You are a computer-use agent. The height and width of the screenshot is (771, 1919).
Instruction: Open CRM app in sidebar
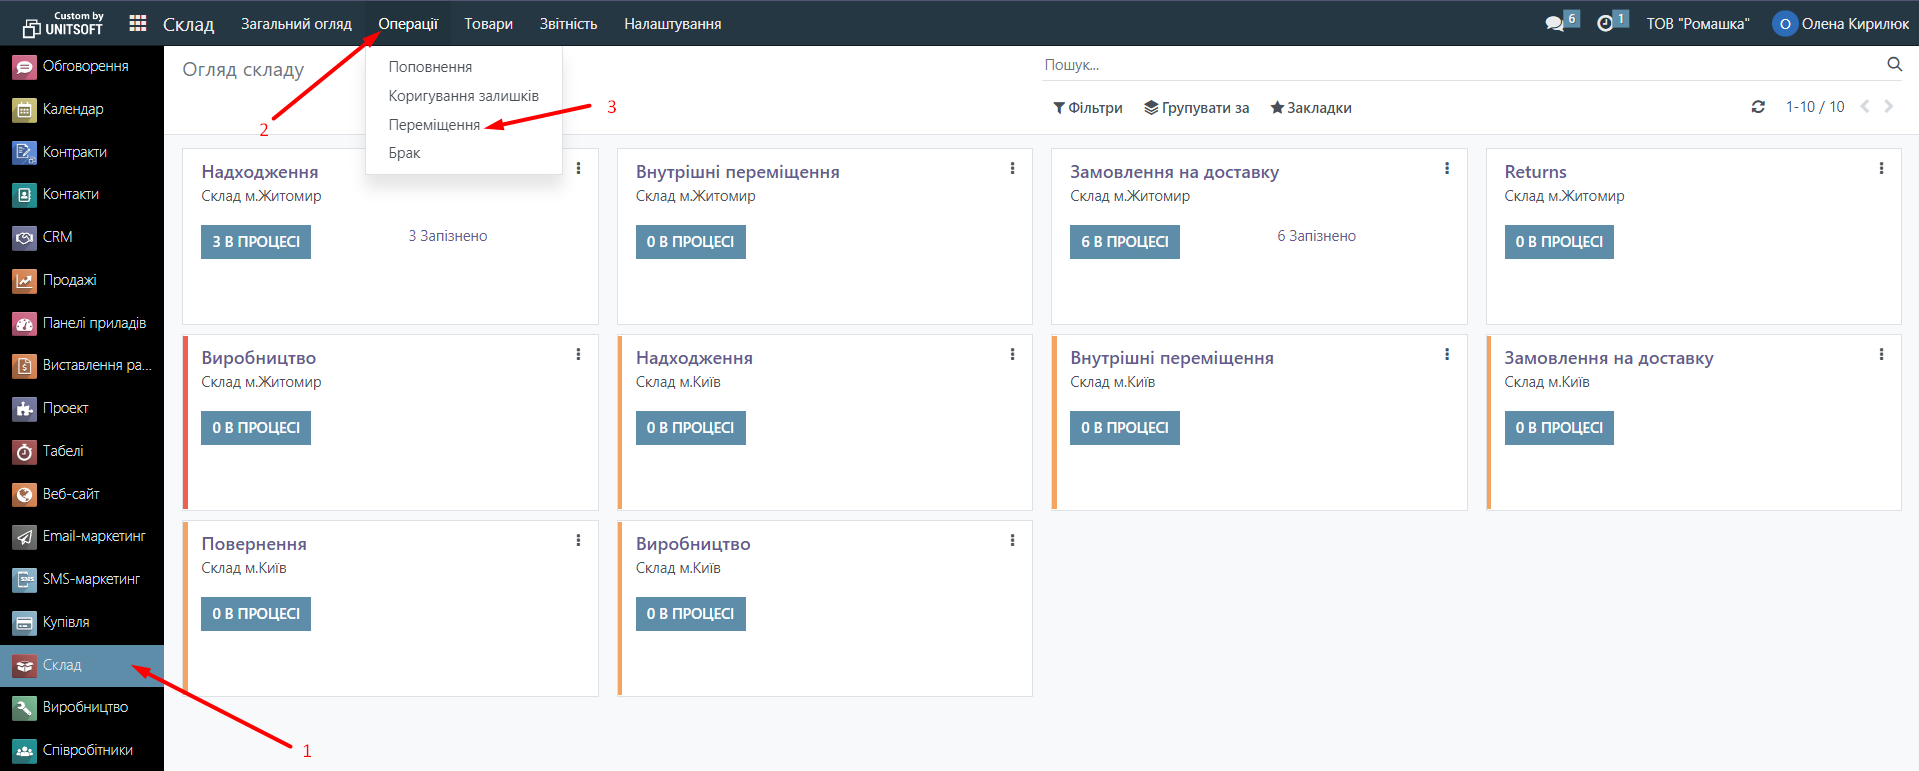57,237
